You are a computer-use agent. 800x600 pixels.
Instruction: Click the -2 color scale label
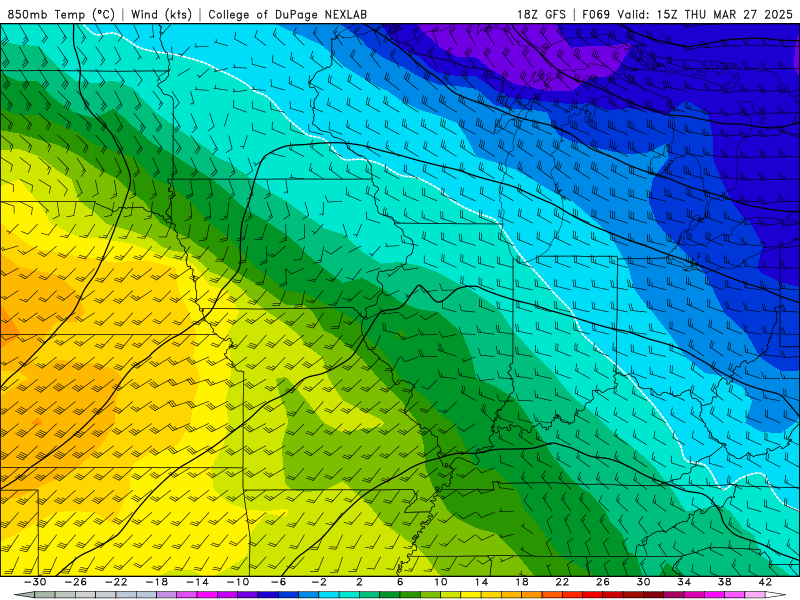coord(319,582)
